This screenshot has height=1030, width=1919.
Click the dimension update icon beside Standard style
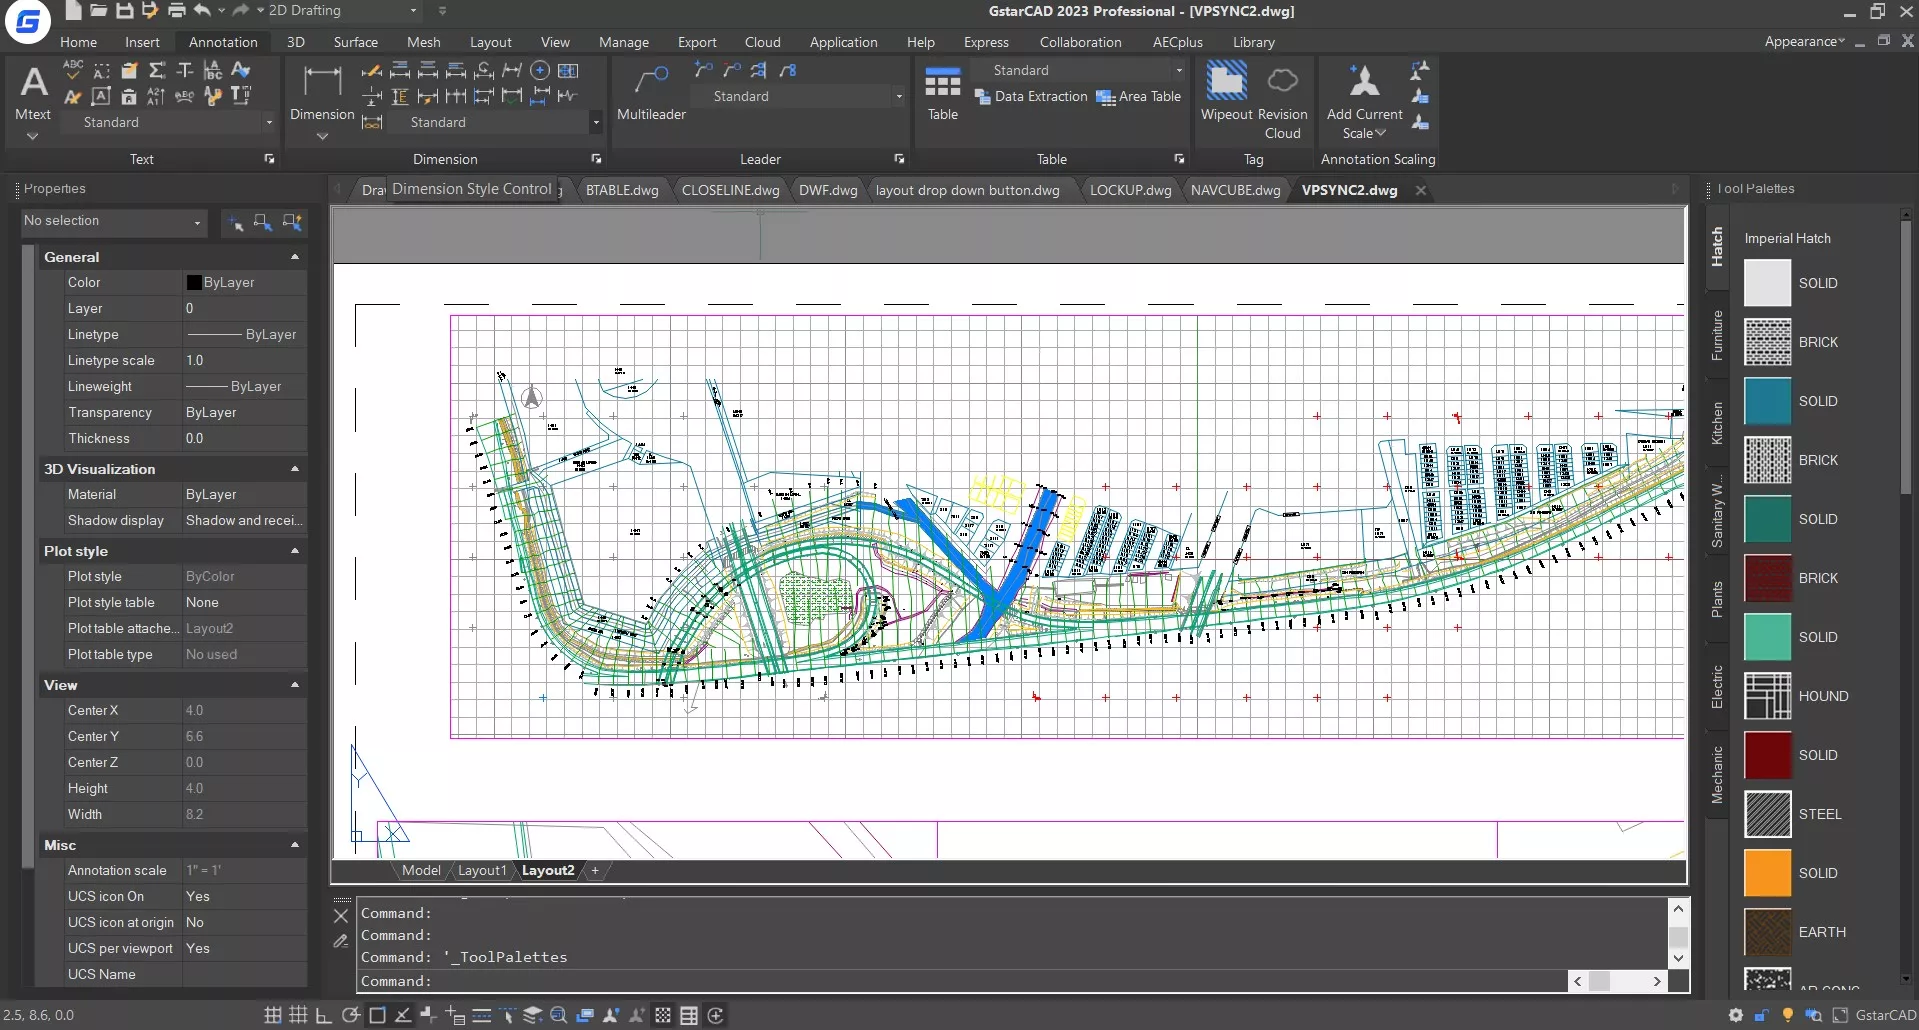372,122
